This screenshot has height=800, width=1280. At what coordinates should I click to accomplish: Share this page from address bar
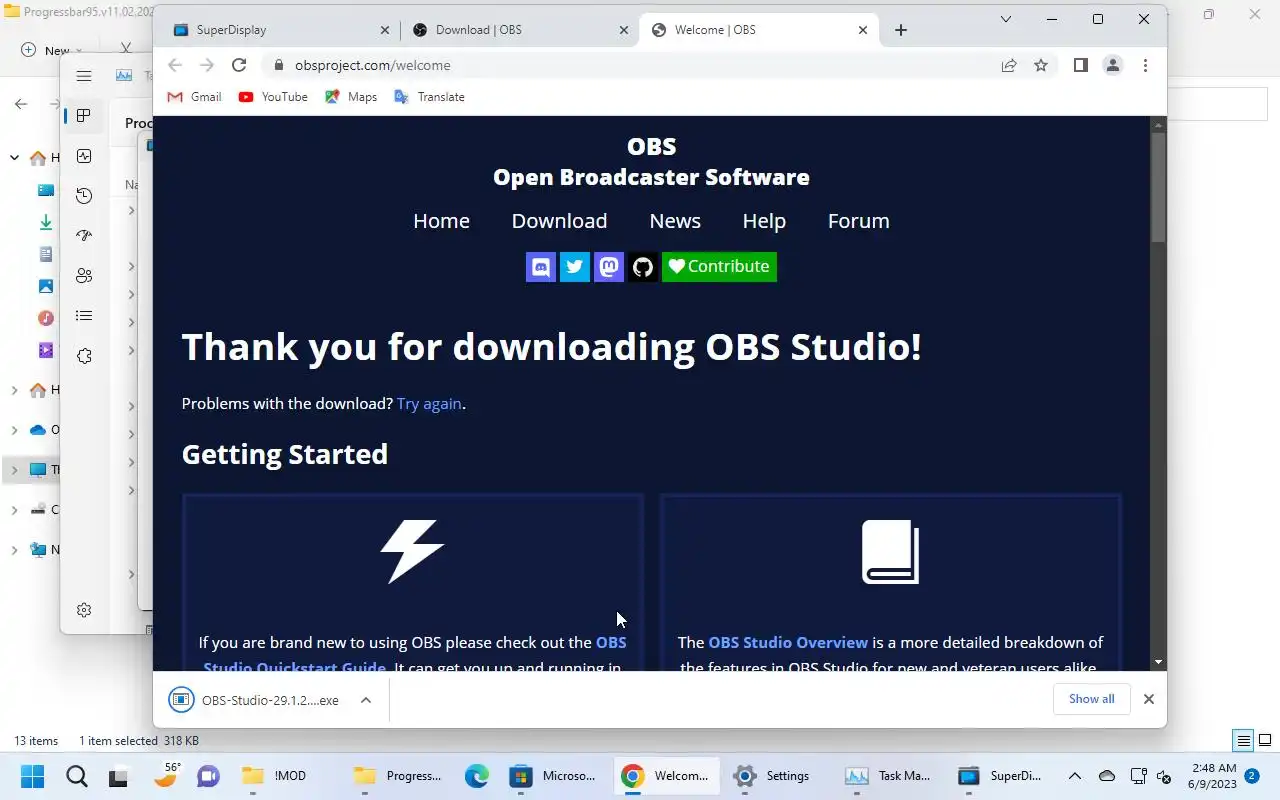[1009, 65]
